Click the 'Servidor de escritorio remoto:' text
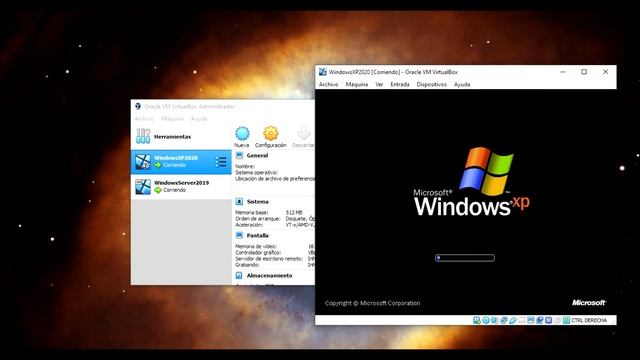 pos(269,259)
